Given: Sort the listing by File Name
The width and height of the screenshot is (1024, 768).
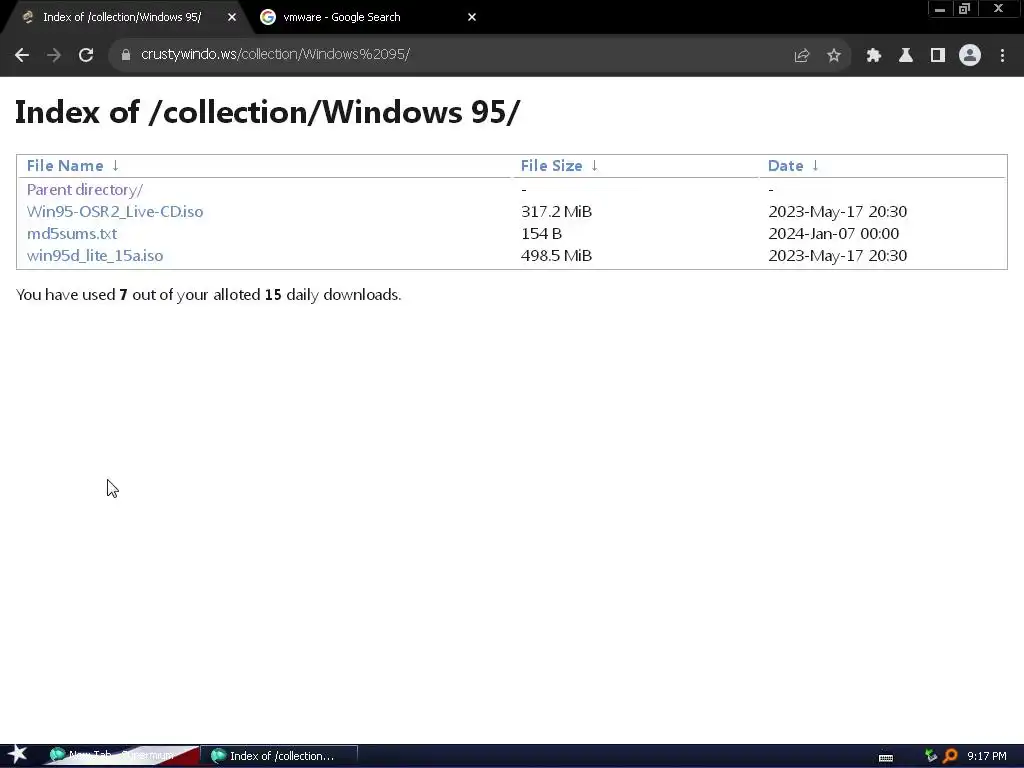Looking at the screenshot, I should 65,166.
